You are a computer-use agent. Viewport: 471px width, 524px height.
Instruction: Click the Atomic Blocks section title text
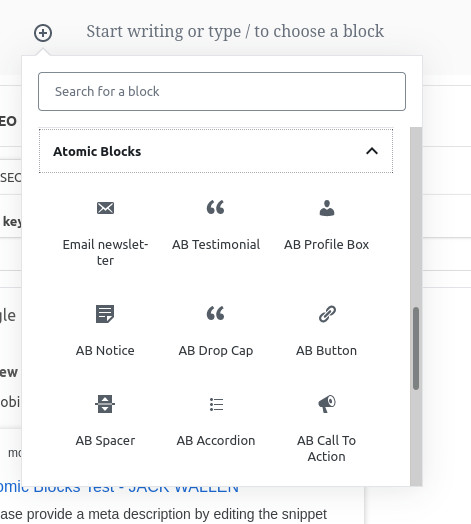coord(97,151)
